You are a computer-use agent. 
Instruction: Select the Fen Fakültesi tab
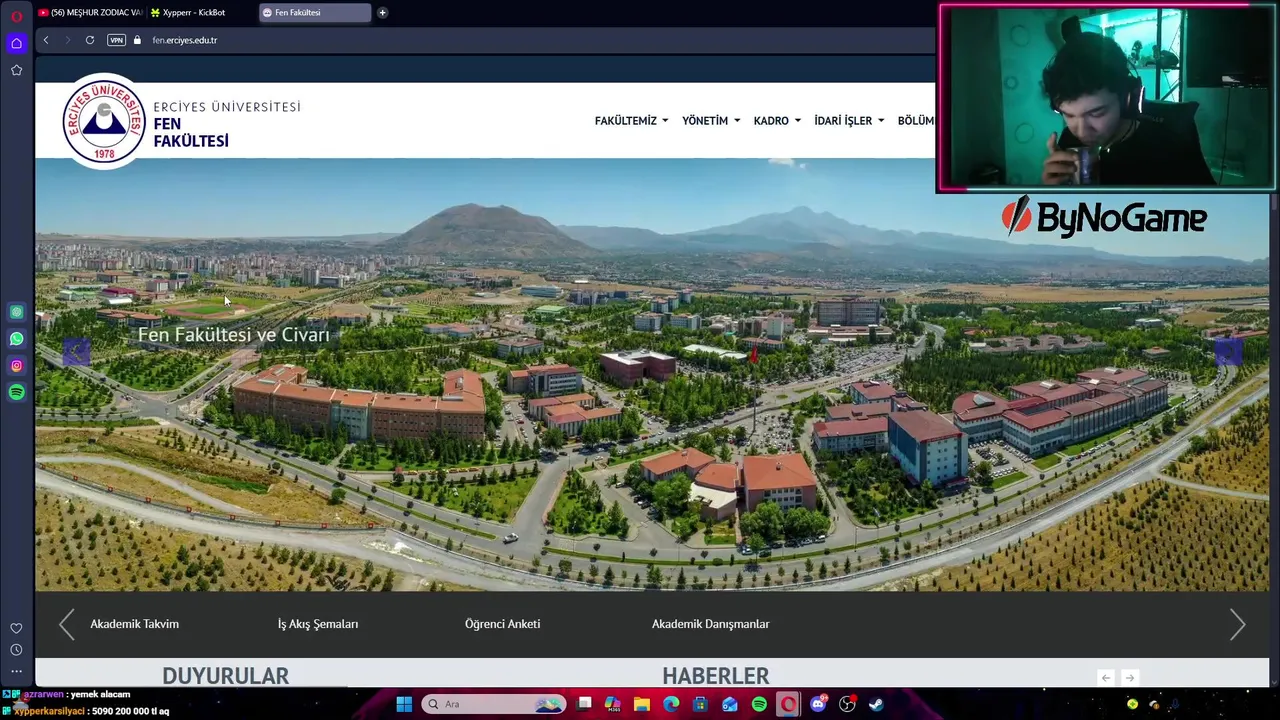pyautogui.click(x=314, y=12)
